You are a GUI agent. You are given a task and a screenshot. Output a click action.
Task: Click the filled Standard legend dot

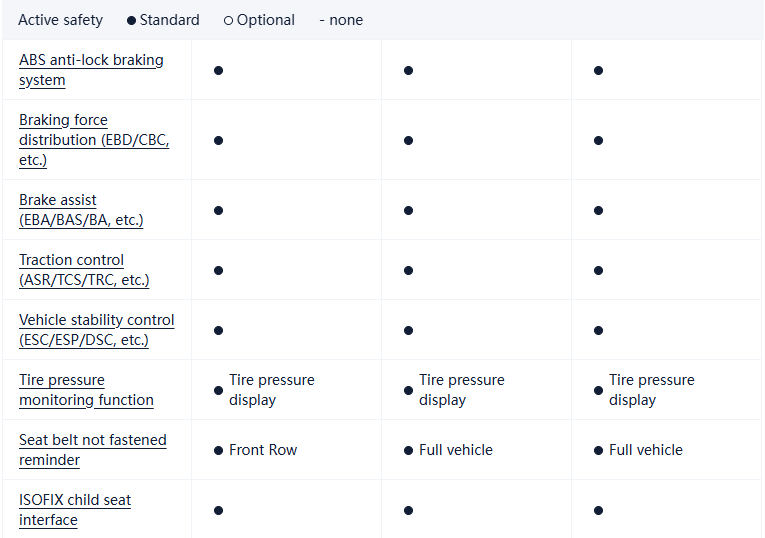[x=132, y=20]
